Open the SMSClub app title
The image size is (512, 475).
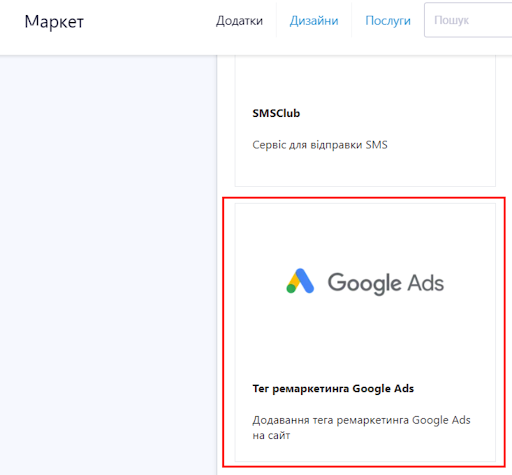[x=276, y=113]
